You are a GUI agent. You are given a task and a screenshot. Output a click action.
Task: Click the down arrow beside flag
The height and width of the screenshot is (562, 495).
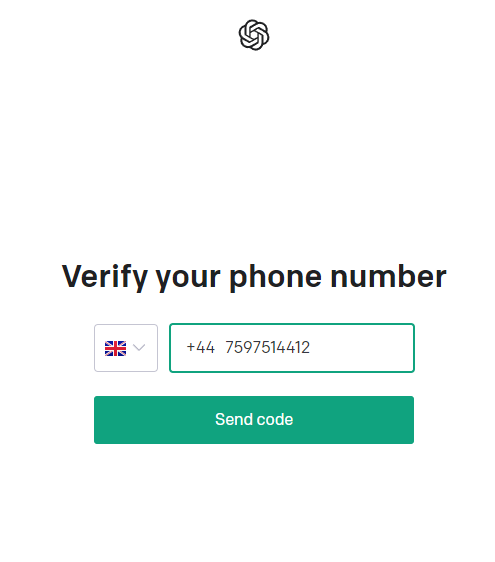[x=139, y=347]
